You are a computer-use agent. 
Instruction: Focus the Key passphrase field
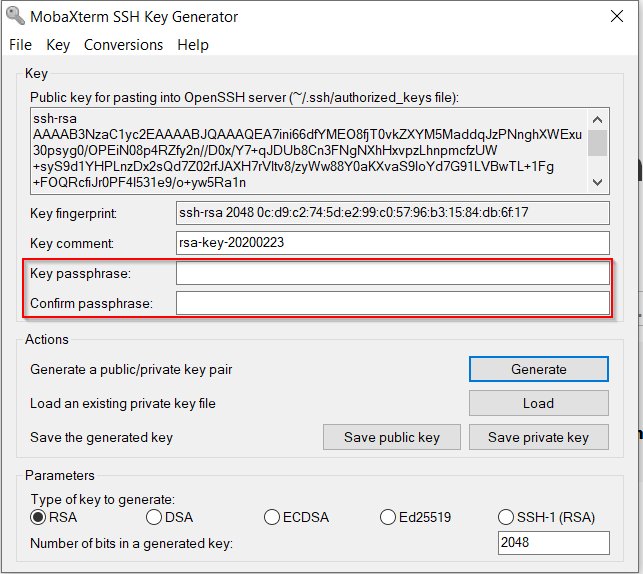(392, 273)
